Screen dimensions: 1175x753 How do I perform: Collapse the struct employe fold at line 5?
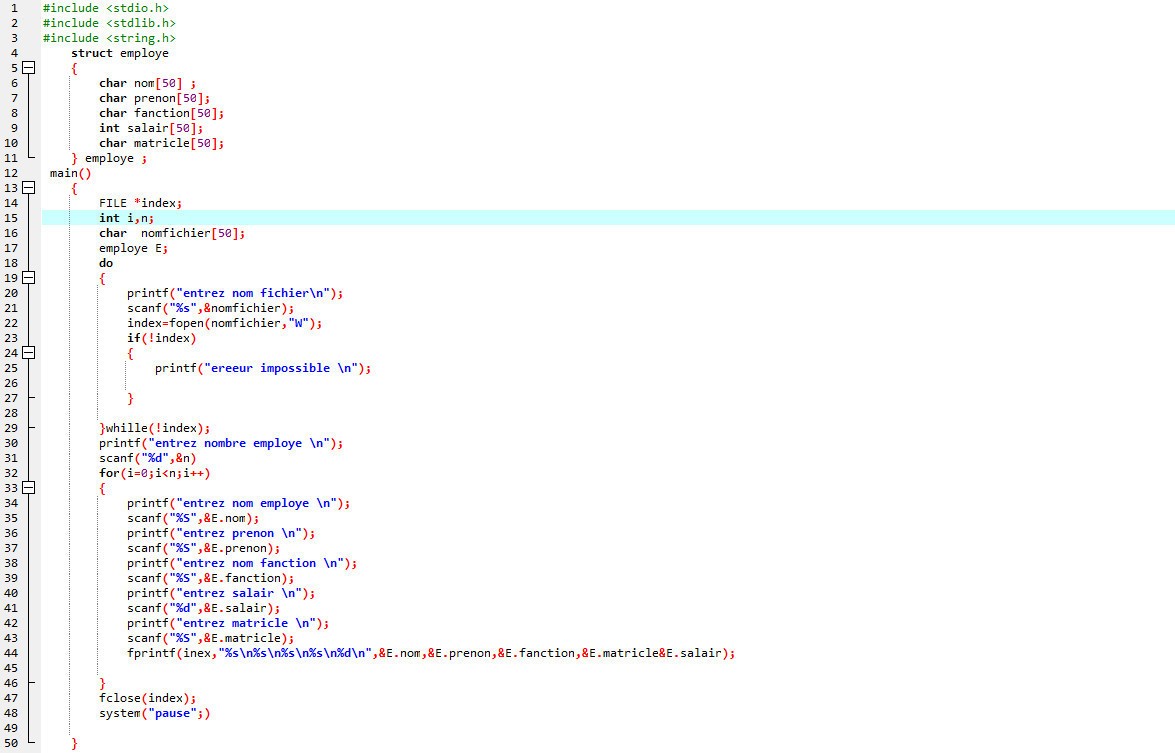[x=28, y=68]
